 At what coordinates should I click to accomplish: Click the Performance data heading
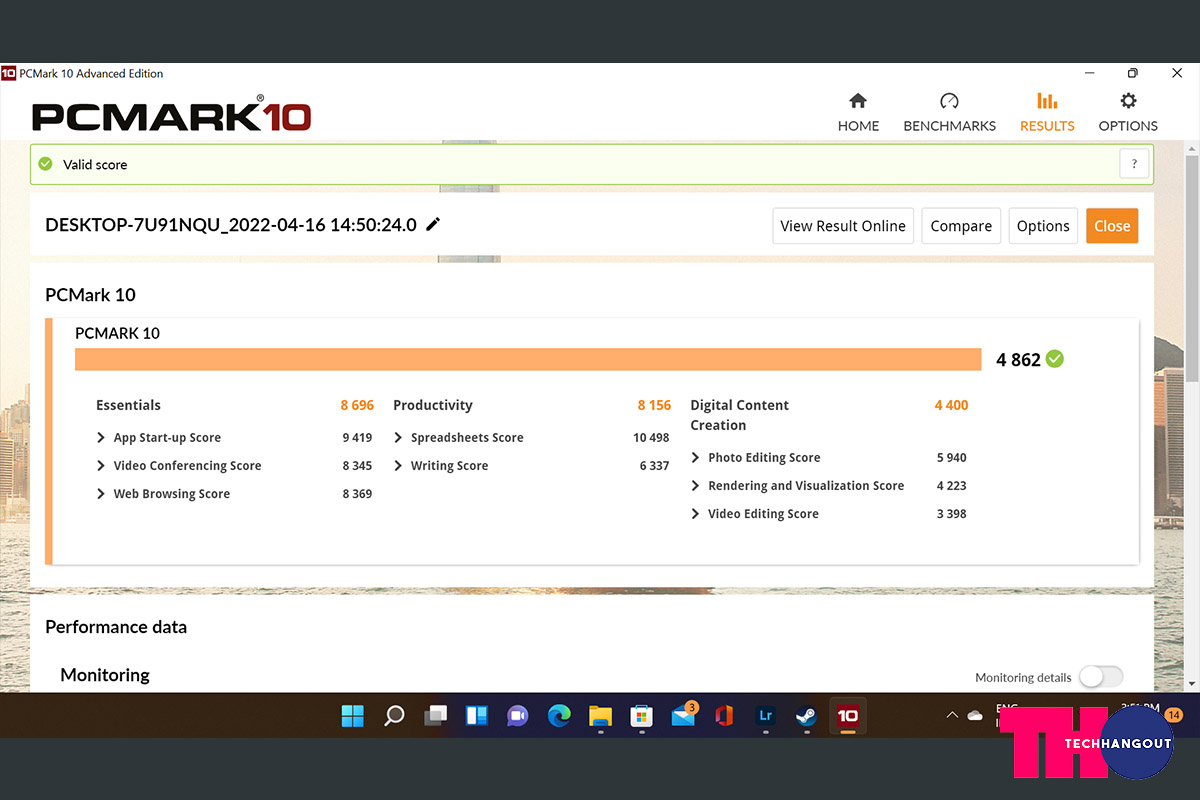point(116,627)
